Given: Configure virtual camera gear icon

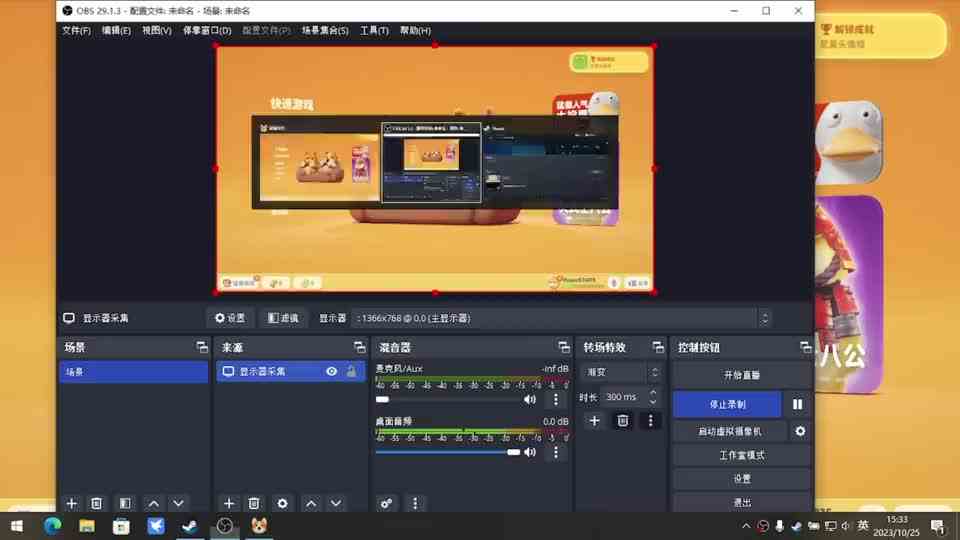Looking at the screenshot, I should (x=800, y=431).
